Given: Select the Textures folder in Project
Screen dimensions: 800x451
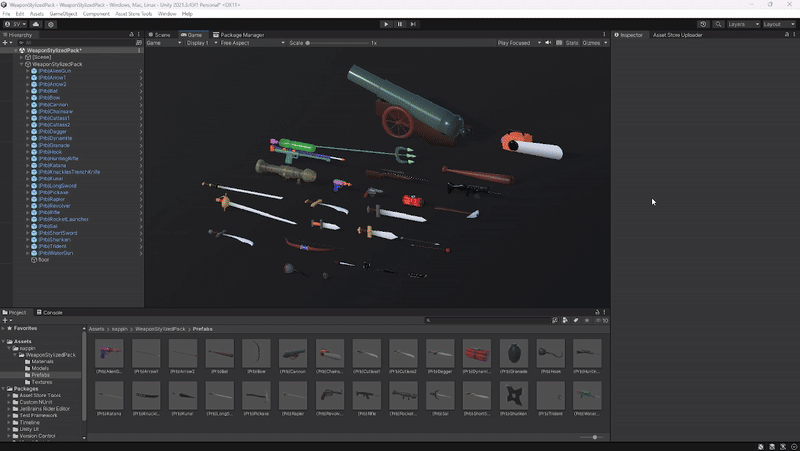Looking at the screenshot, I should point(41,382).
